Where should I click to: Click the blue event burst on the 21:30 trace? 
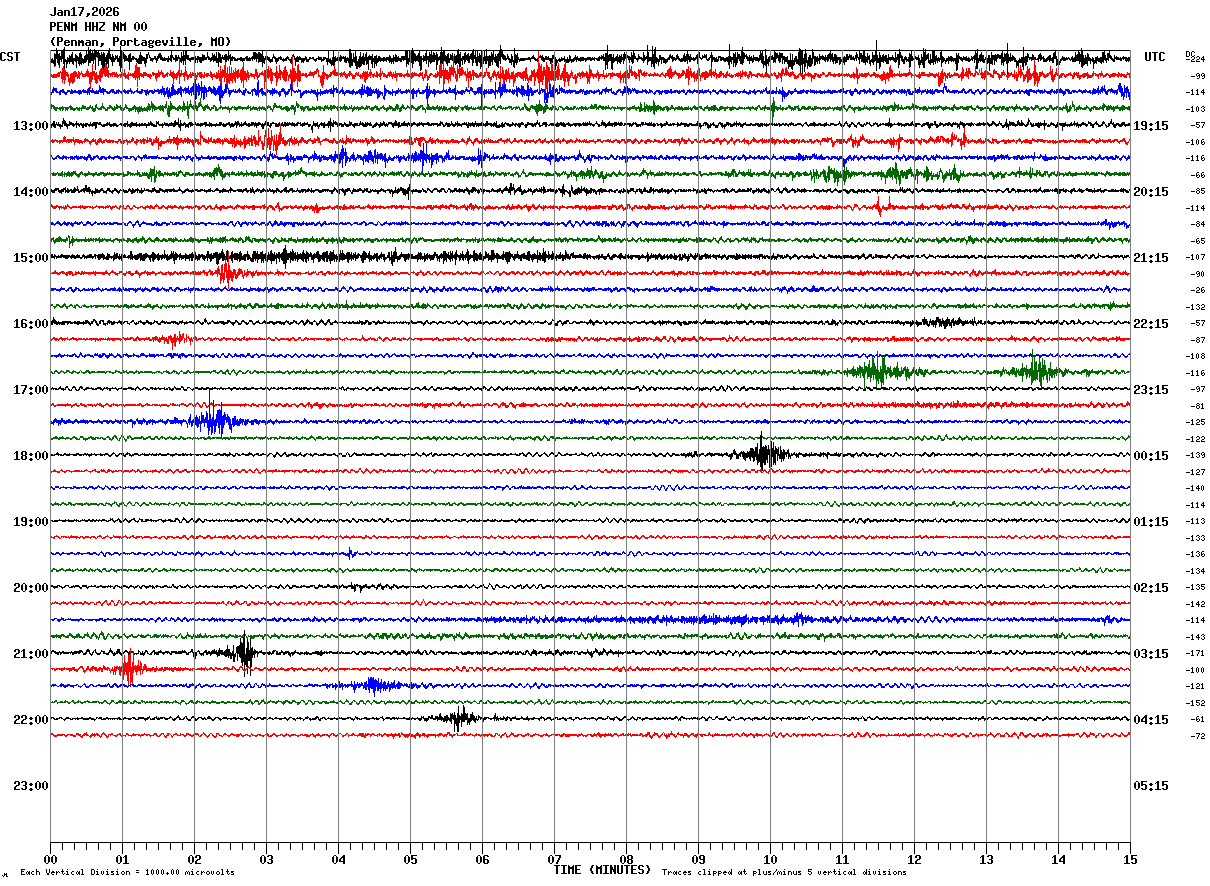(x=373, y=685)
